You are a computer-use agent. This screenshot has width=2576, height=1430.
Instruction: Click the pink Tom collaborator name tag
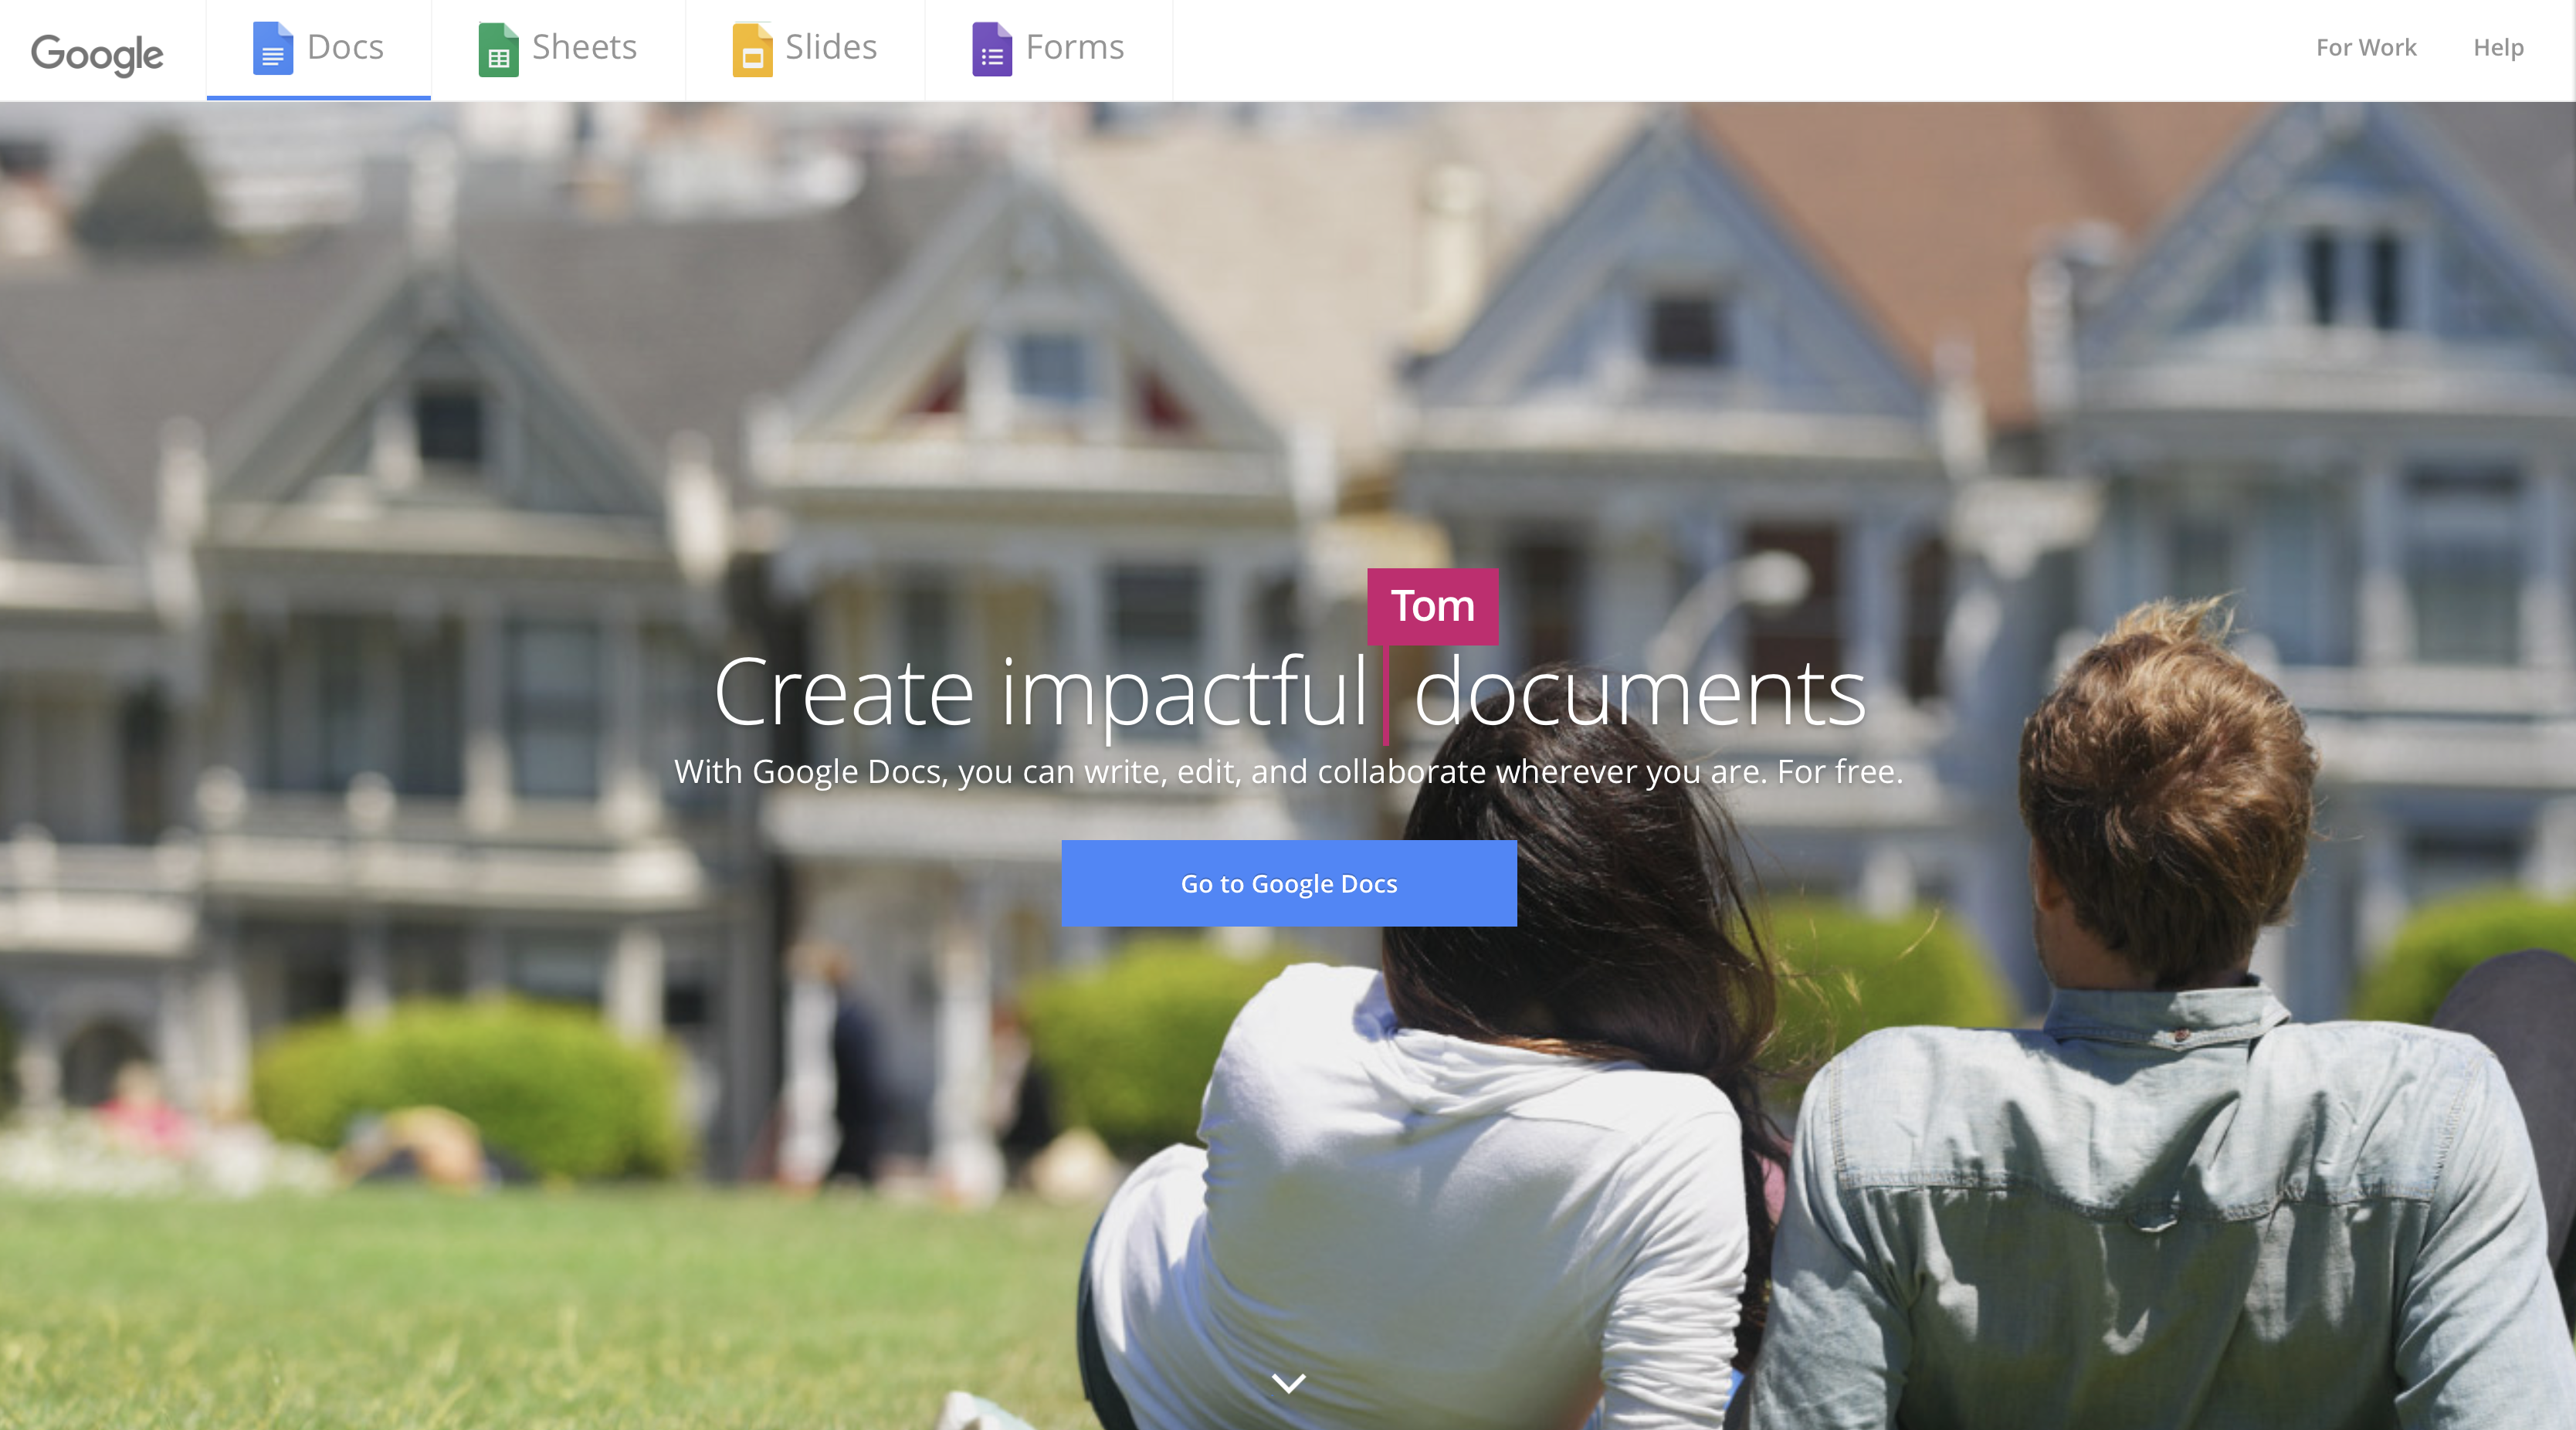[1432, 606]
